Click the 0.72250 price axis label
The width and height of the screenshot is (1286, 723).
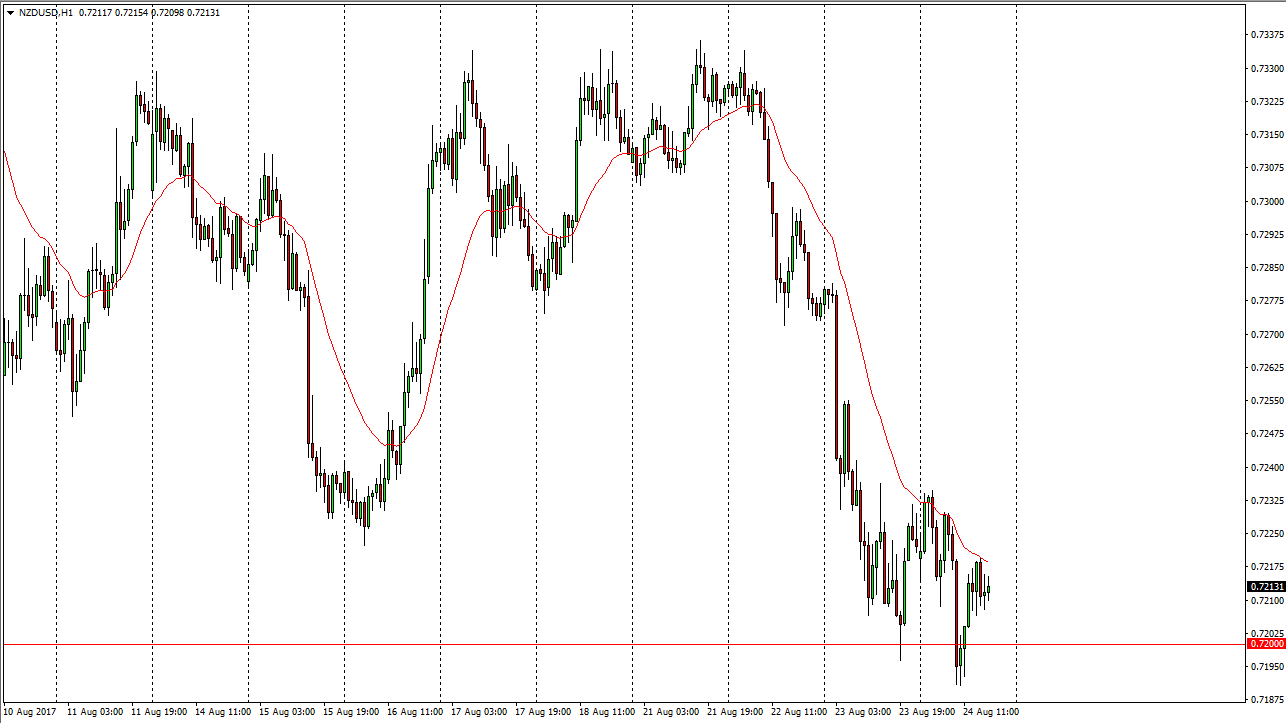pyautogui.click(x=1265, y=533)
